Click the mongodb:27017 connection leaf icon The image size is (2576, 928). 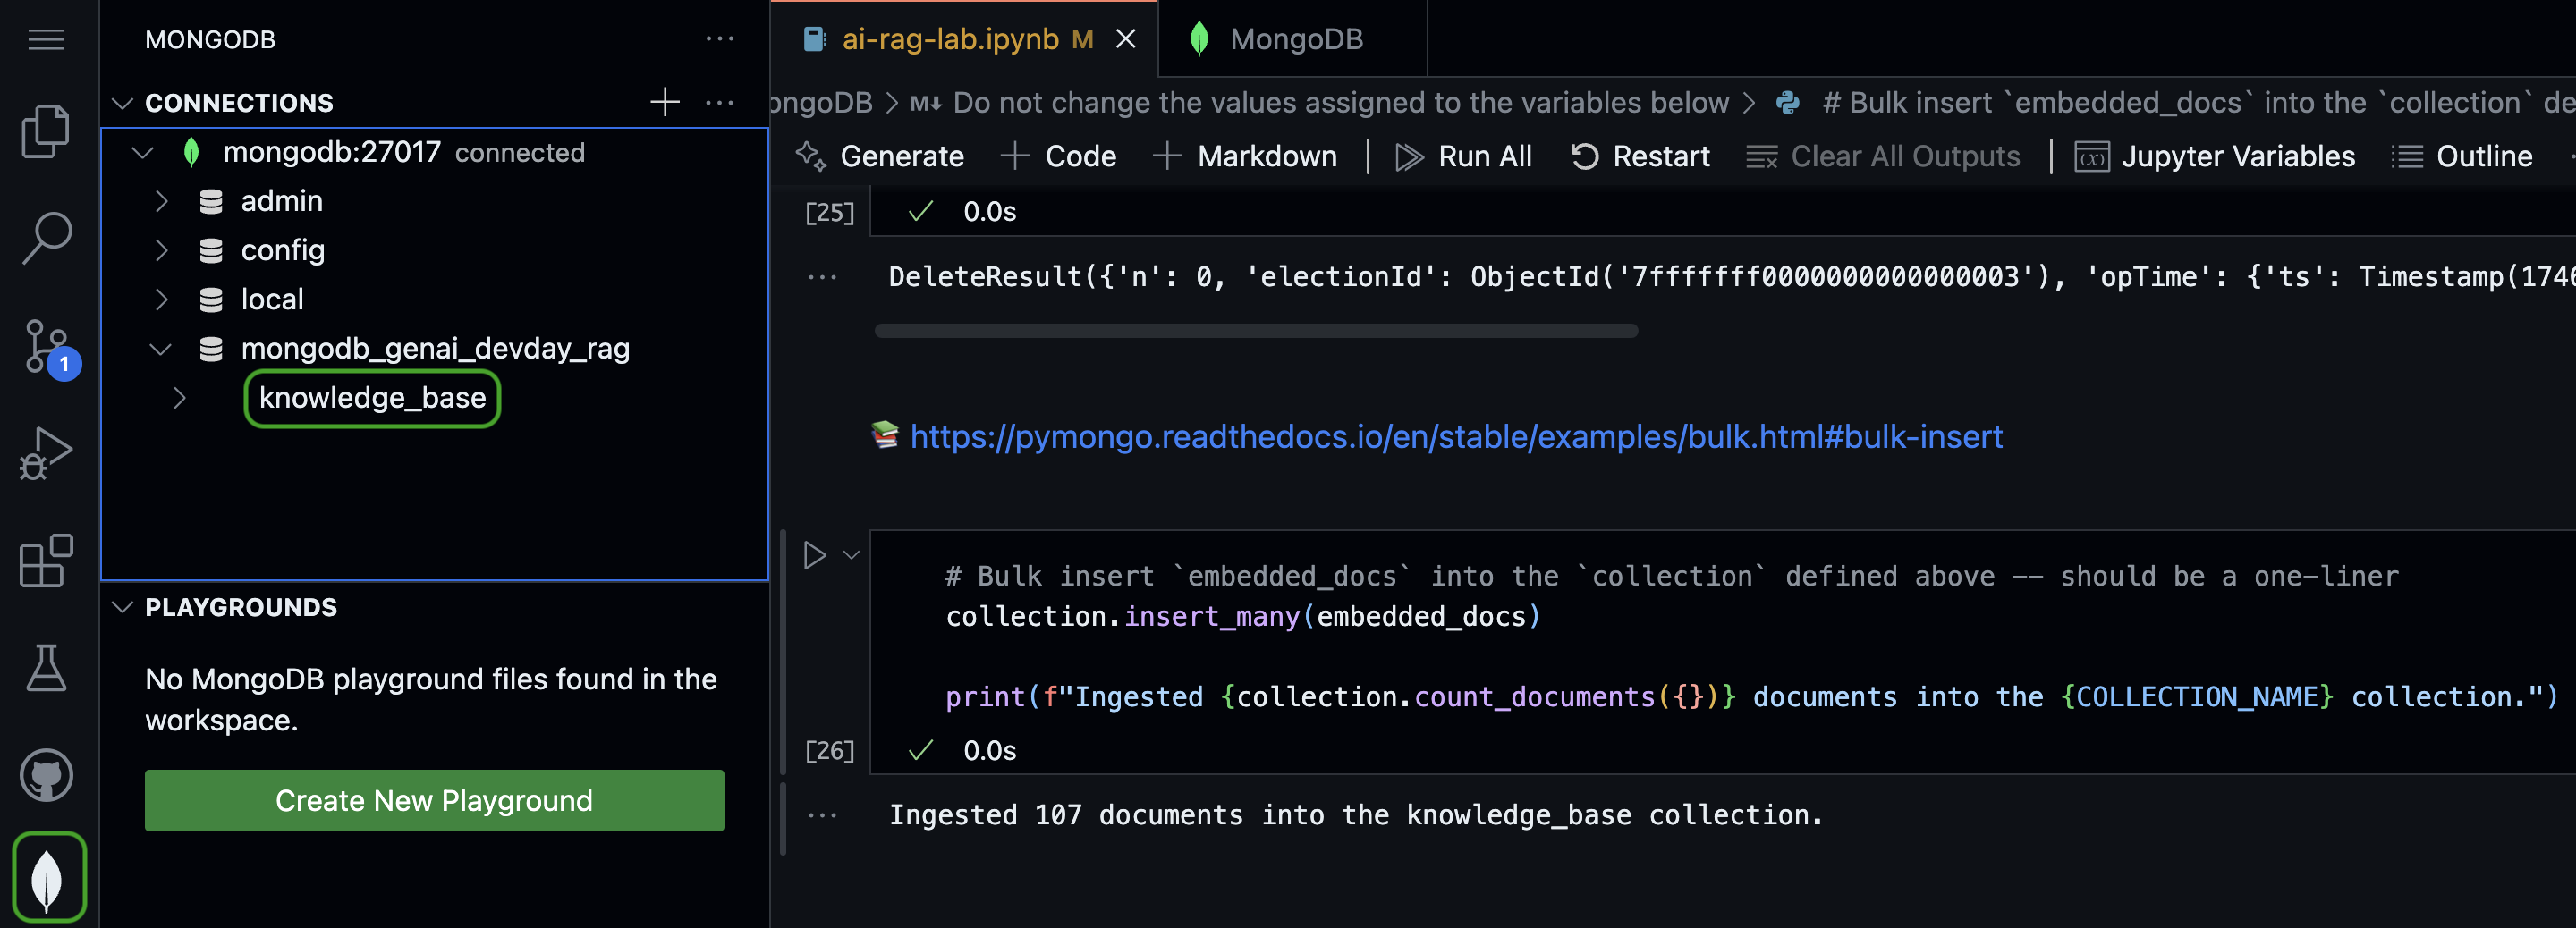pos(191,153)
